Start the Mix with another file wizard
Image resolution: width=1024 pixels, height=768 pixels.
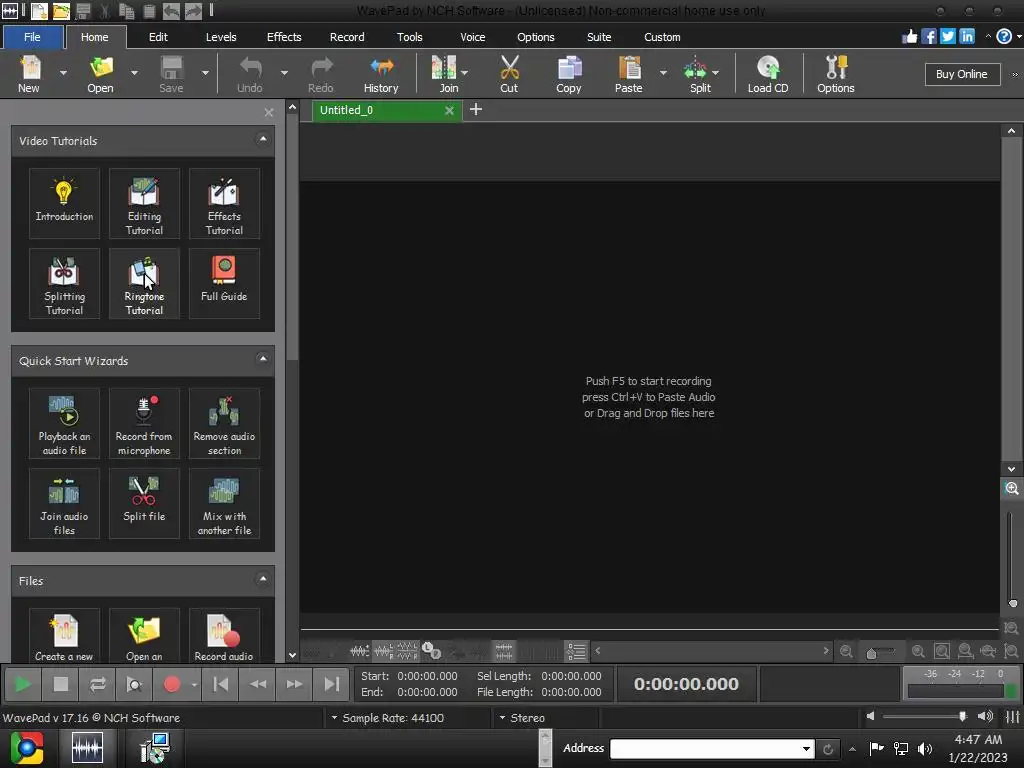(x=224, y=504)
